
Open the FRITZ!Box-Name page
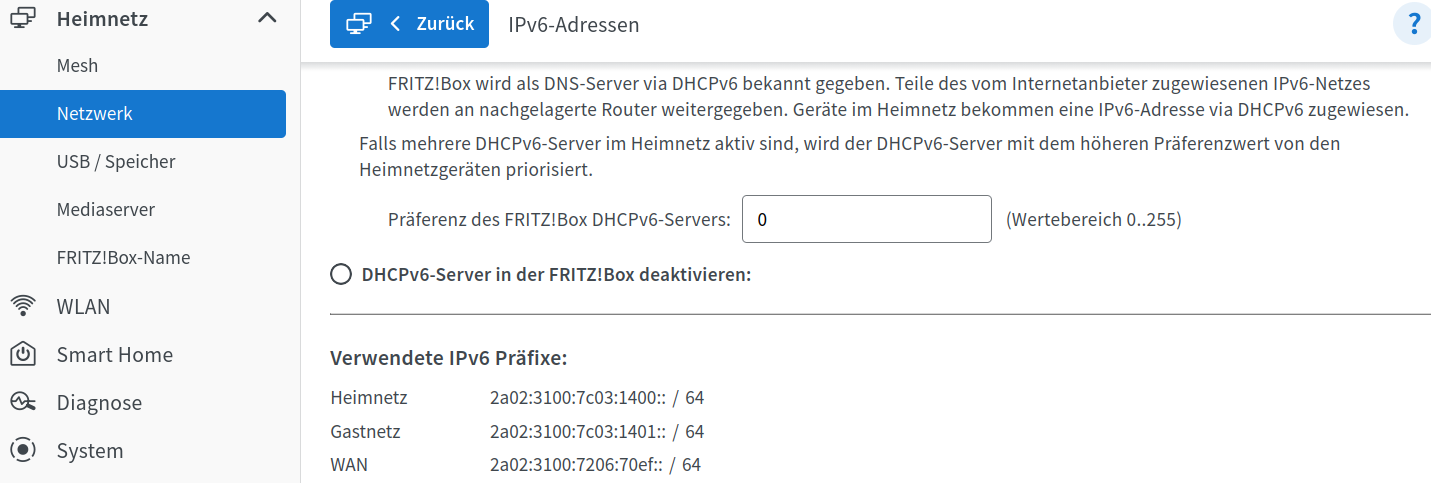click(x=123, y=258)
